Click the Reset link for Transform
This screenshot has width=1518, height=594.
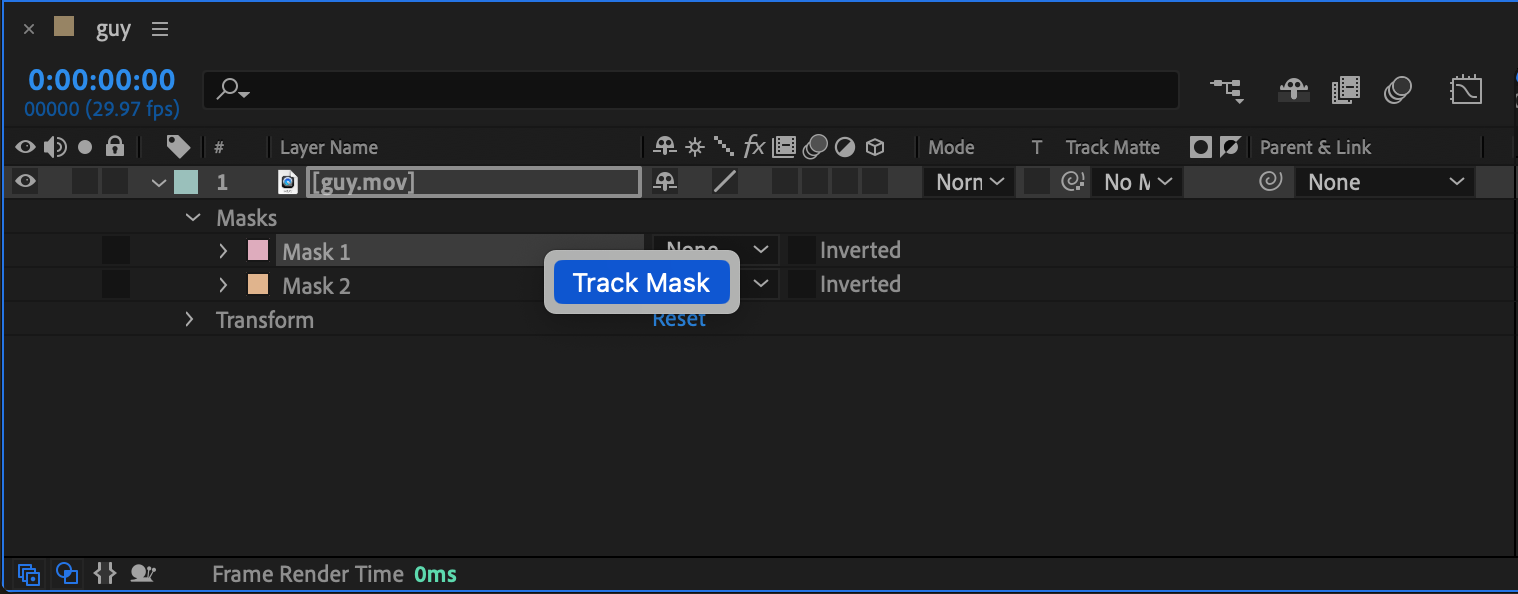tap(679, 320)
